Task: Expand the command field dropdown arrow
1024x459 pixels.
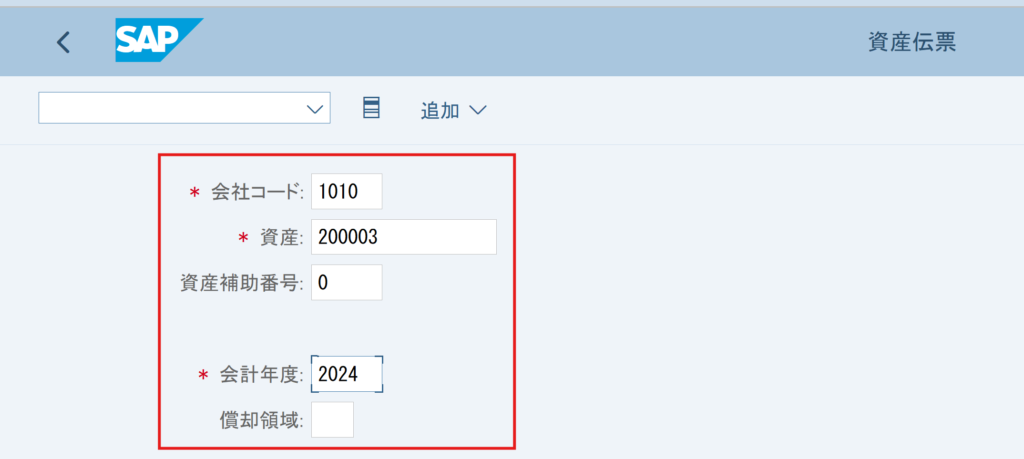Action: tap(316, 108)
